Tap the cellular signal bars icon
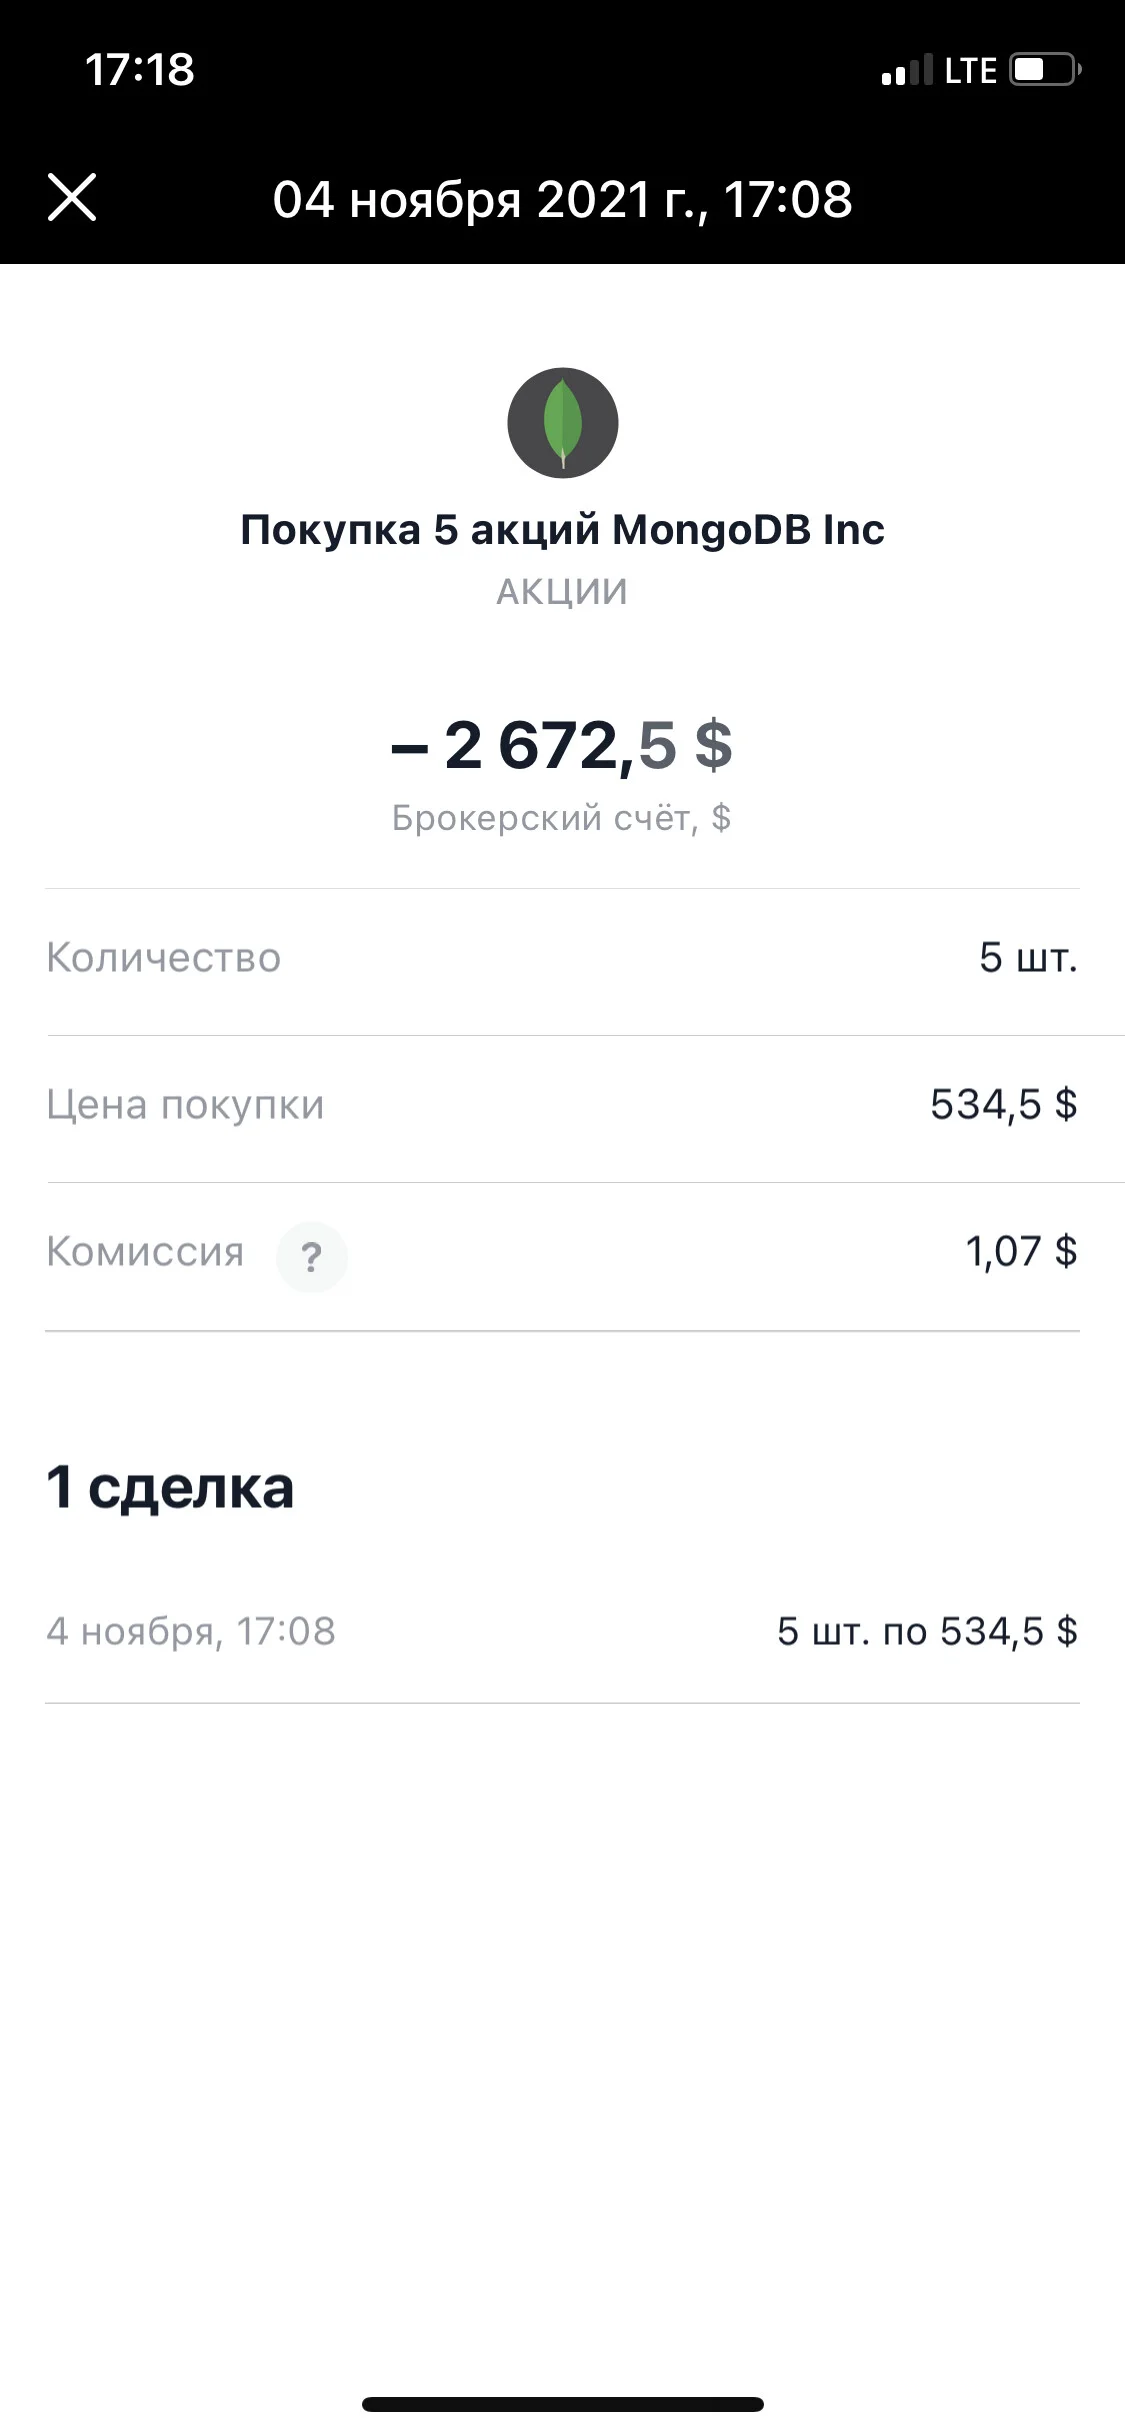 [x=907, y=70]
